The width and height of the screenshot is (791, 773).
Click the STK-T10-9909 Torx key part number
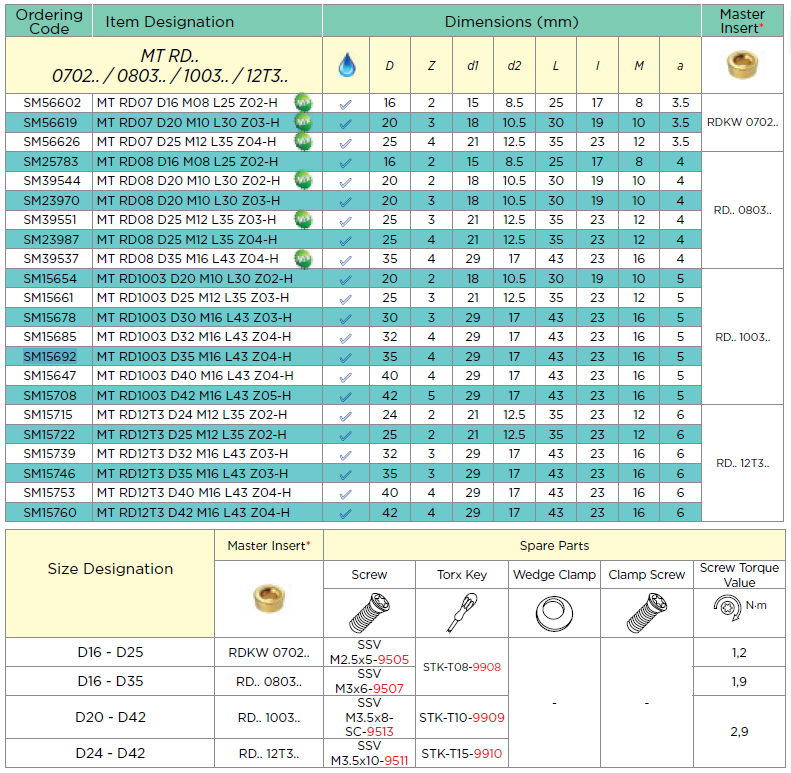pyautogui.click(x=461, y=717)
